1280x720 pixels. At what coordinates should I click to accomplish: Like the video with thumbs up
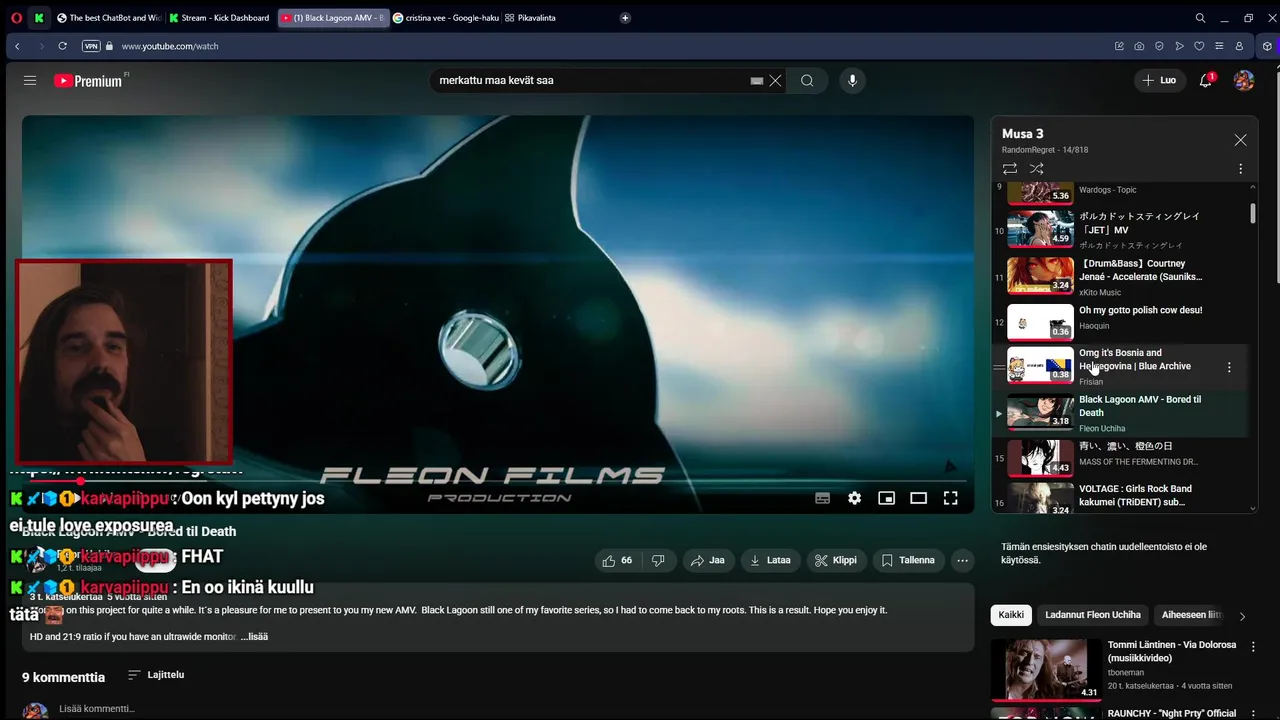[x=617, y=560]
